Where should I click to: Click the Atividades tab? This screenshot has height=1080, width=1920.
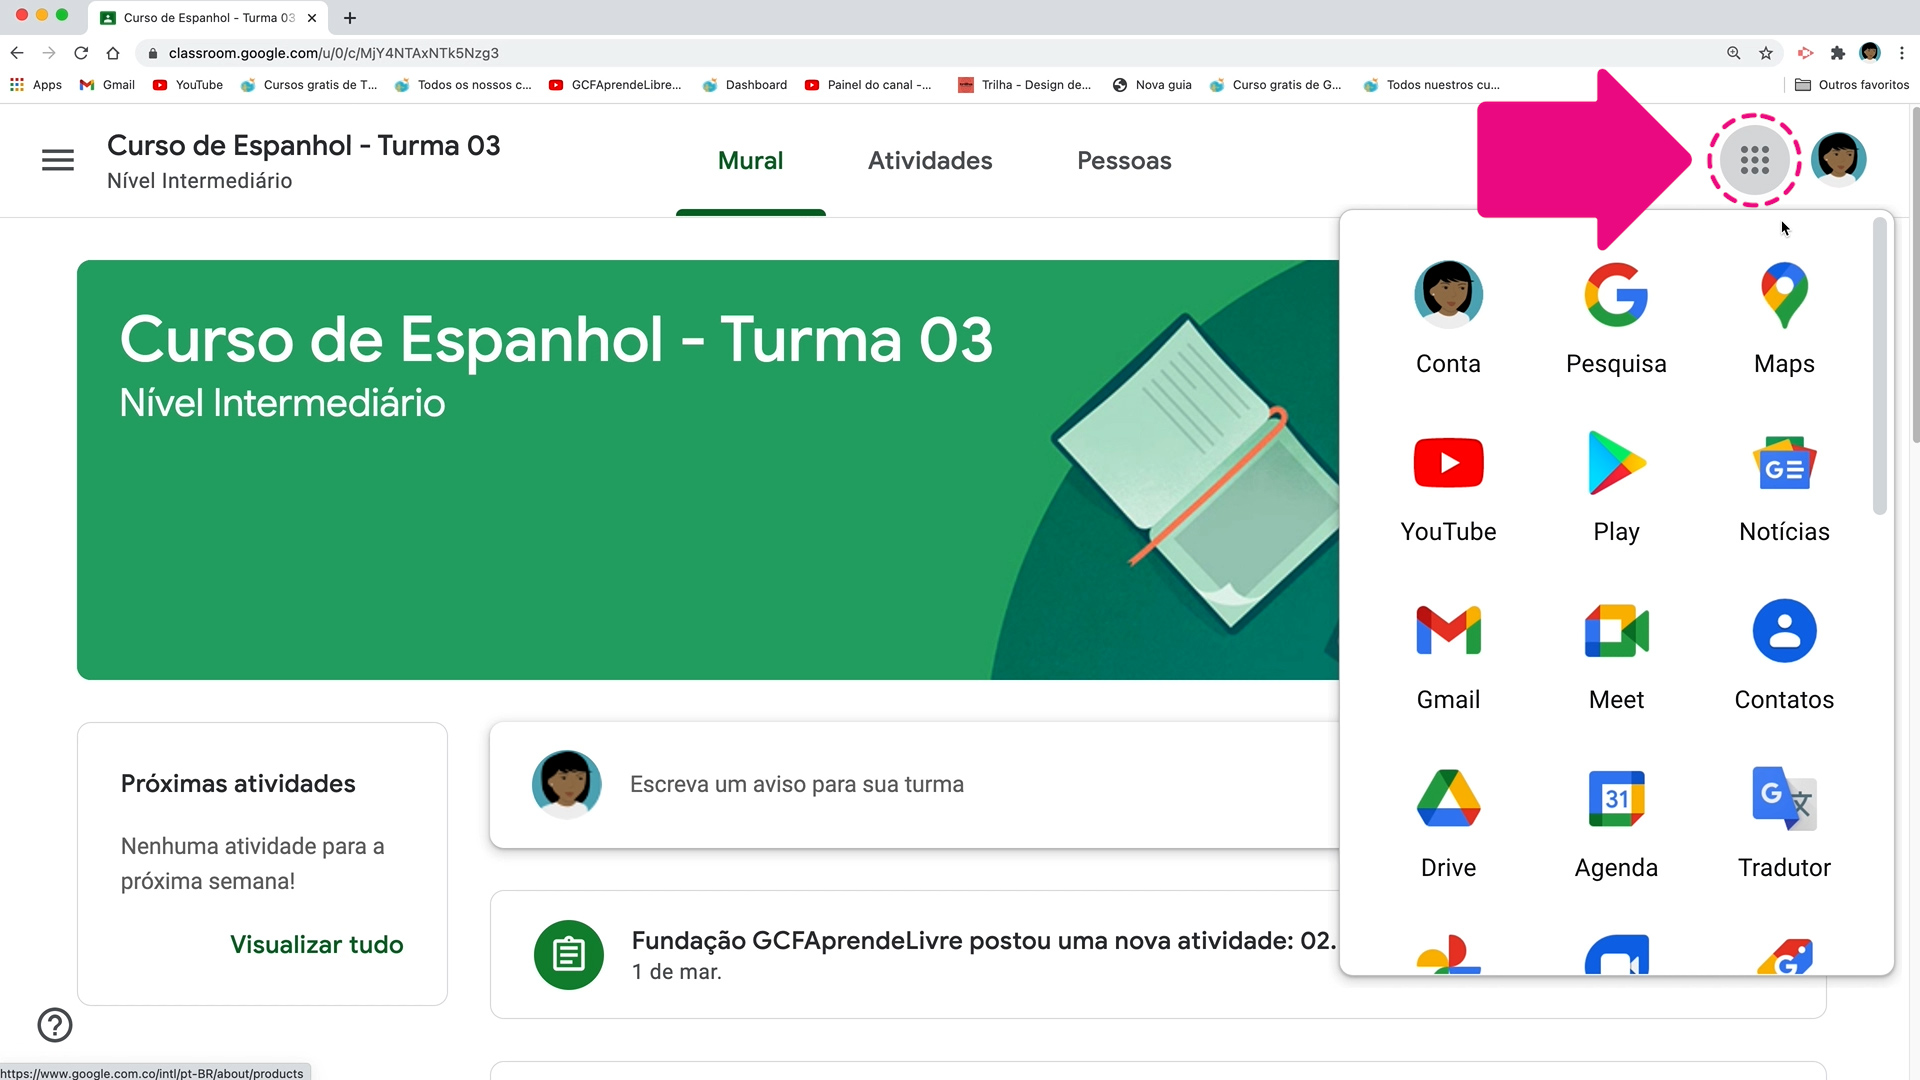[931, 160]
